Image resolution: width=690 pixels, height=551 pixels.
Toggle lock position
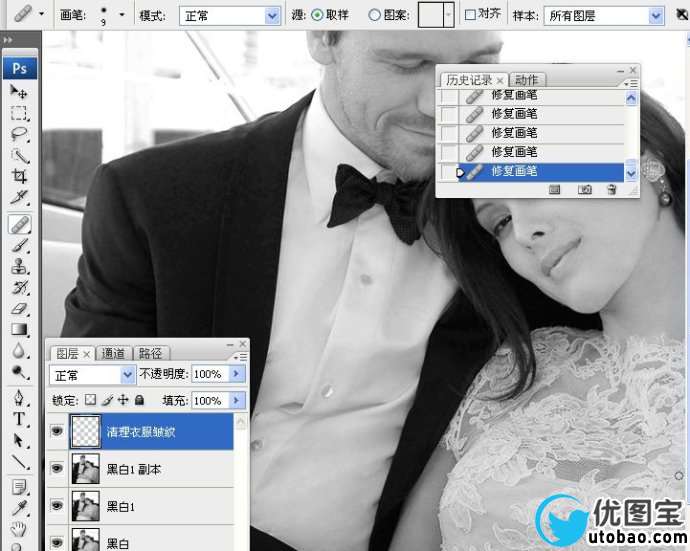pos(123,400)
